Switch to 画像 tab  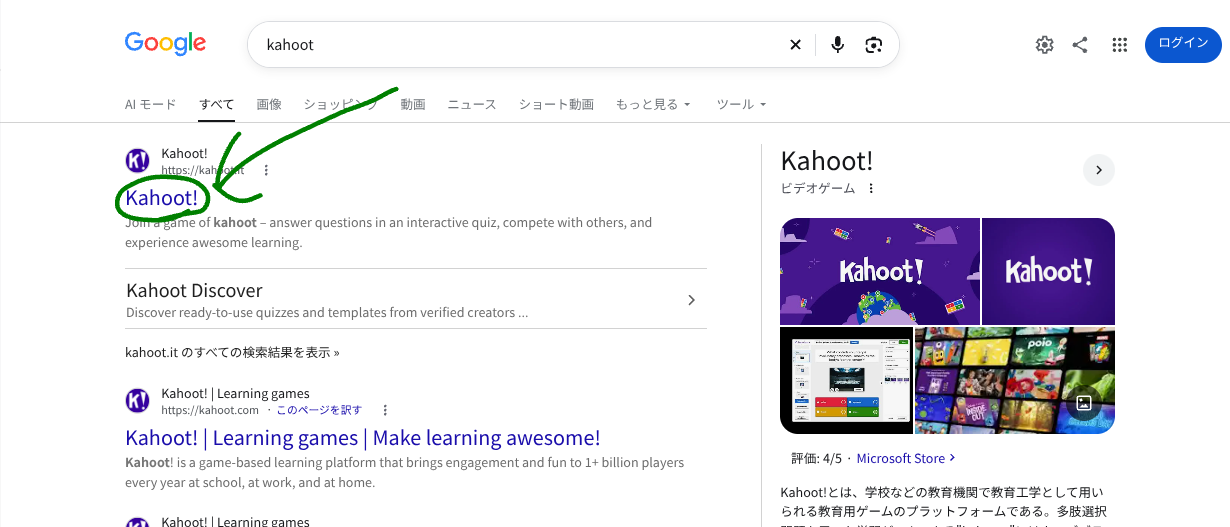click(x=269, y=104)
